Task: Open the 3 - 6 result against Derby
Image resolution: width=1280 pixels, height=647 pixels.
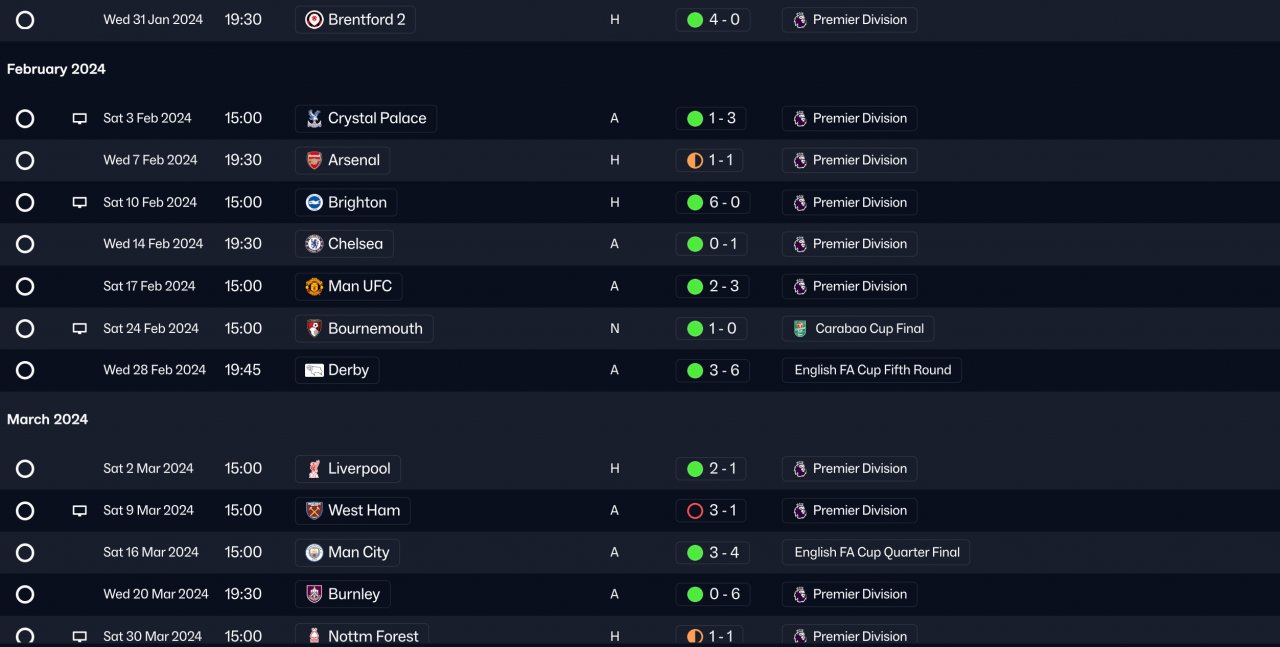Action: pos(723,370)
